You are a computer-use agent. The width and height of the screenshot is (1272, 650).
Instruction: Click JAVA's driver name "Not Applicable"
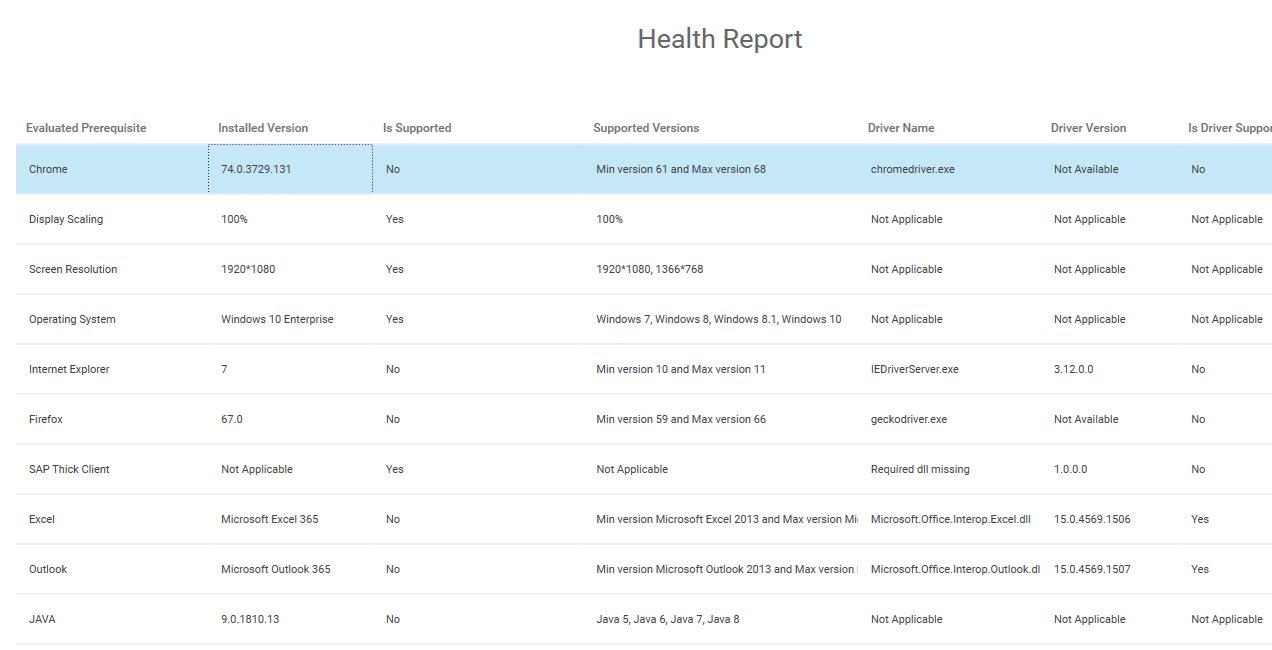tap(907, 619)
